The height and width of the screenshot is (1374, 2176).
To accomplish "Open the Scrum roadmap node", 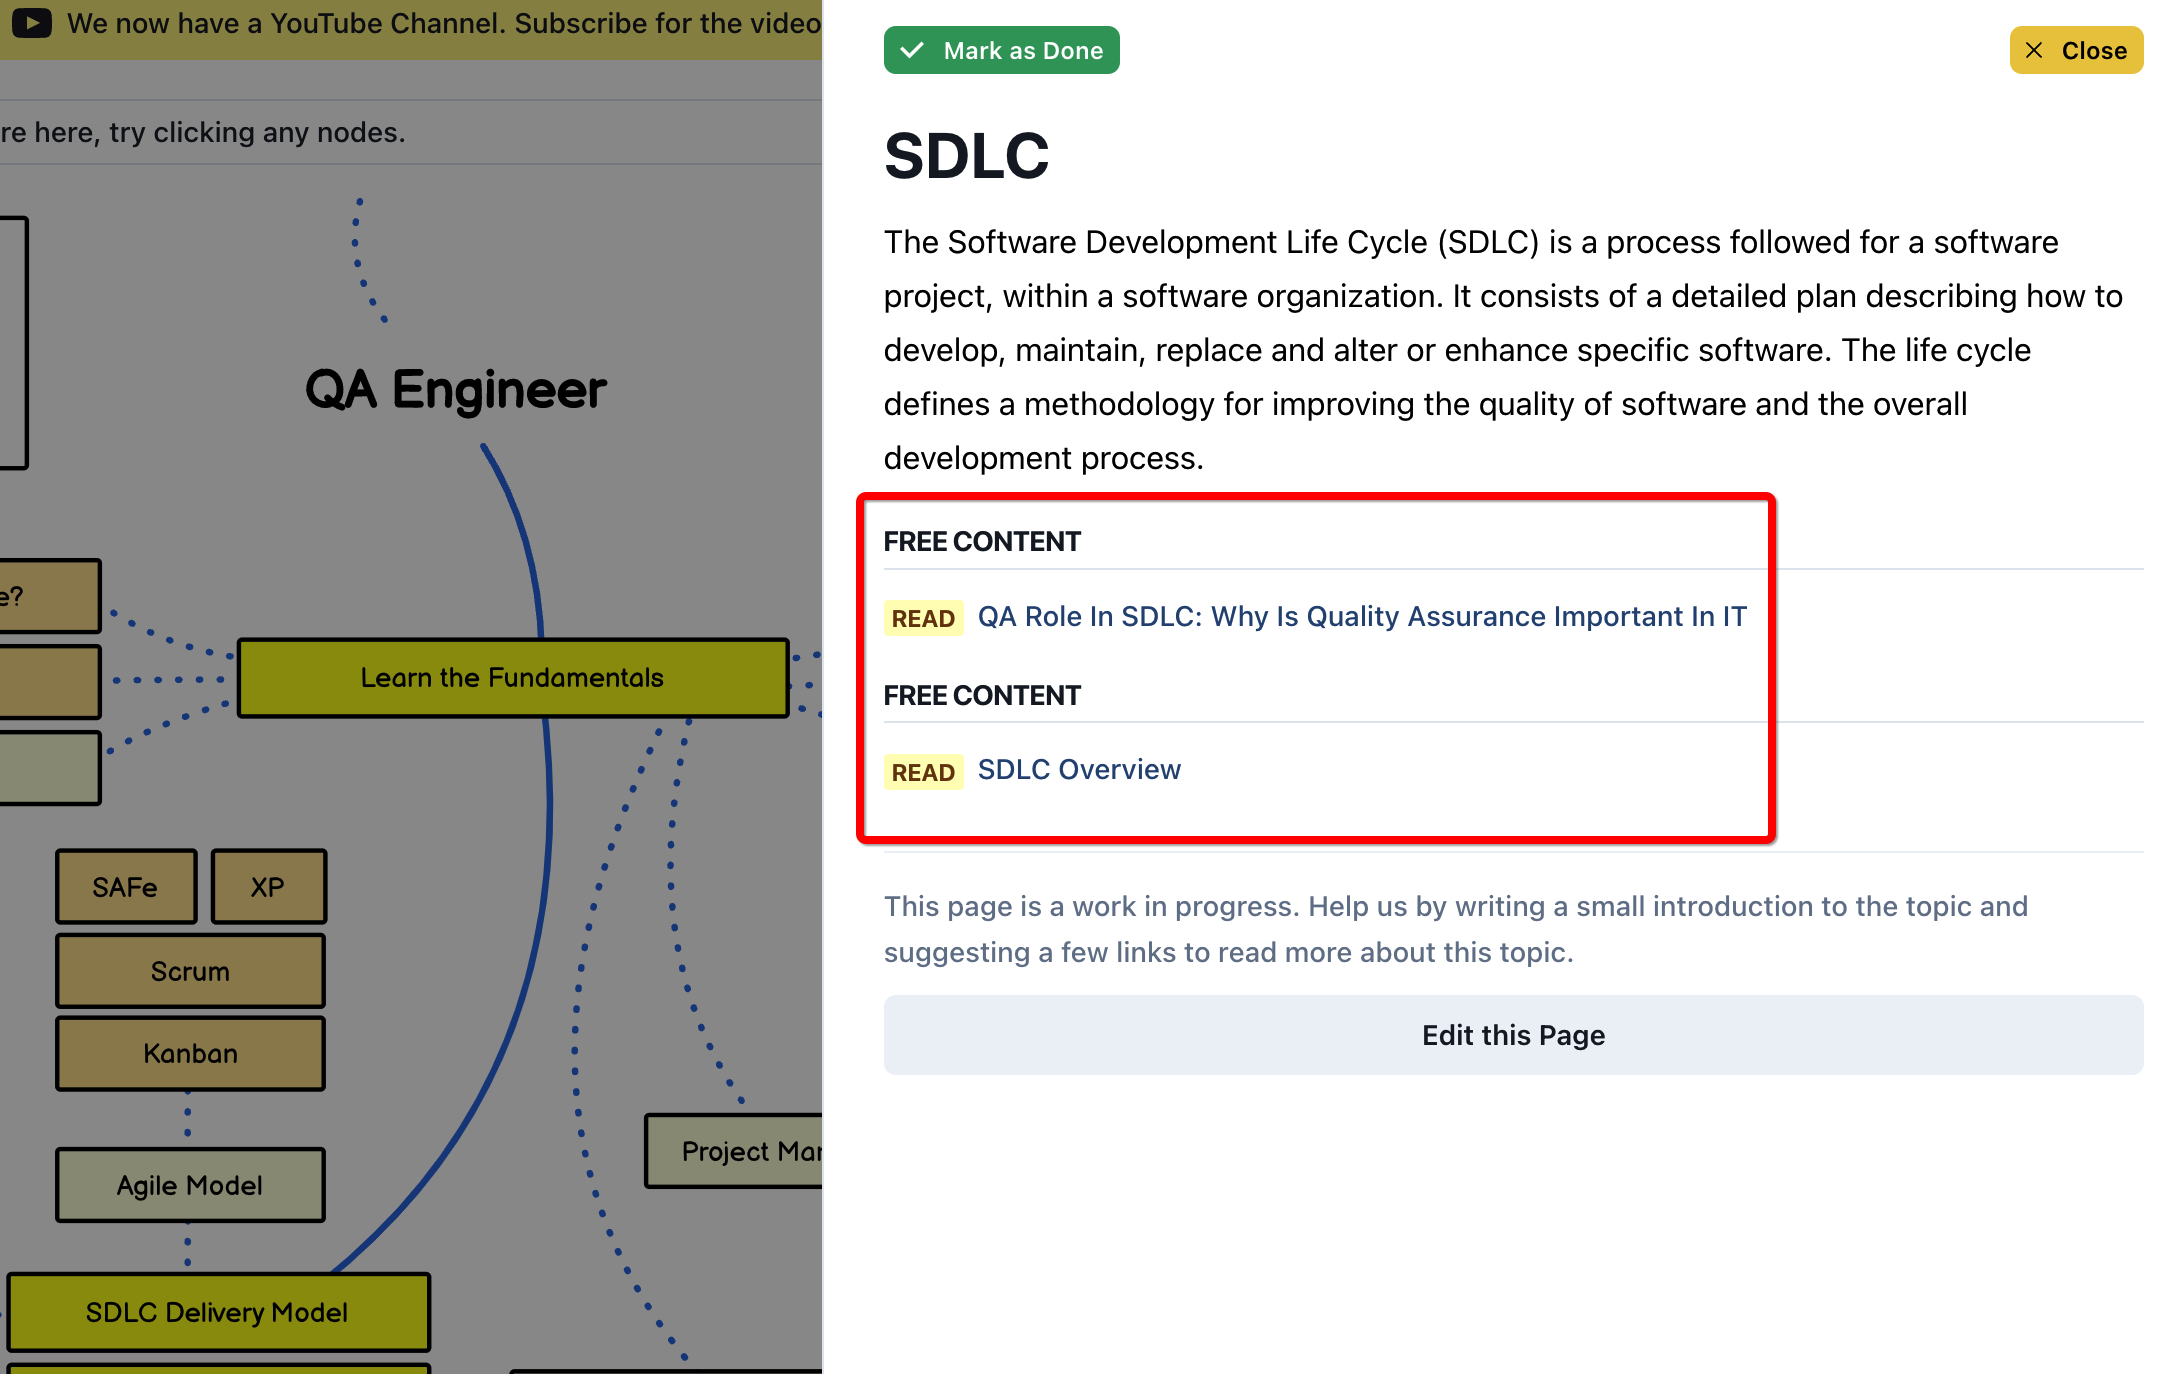I will (x=190, y=971).
